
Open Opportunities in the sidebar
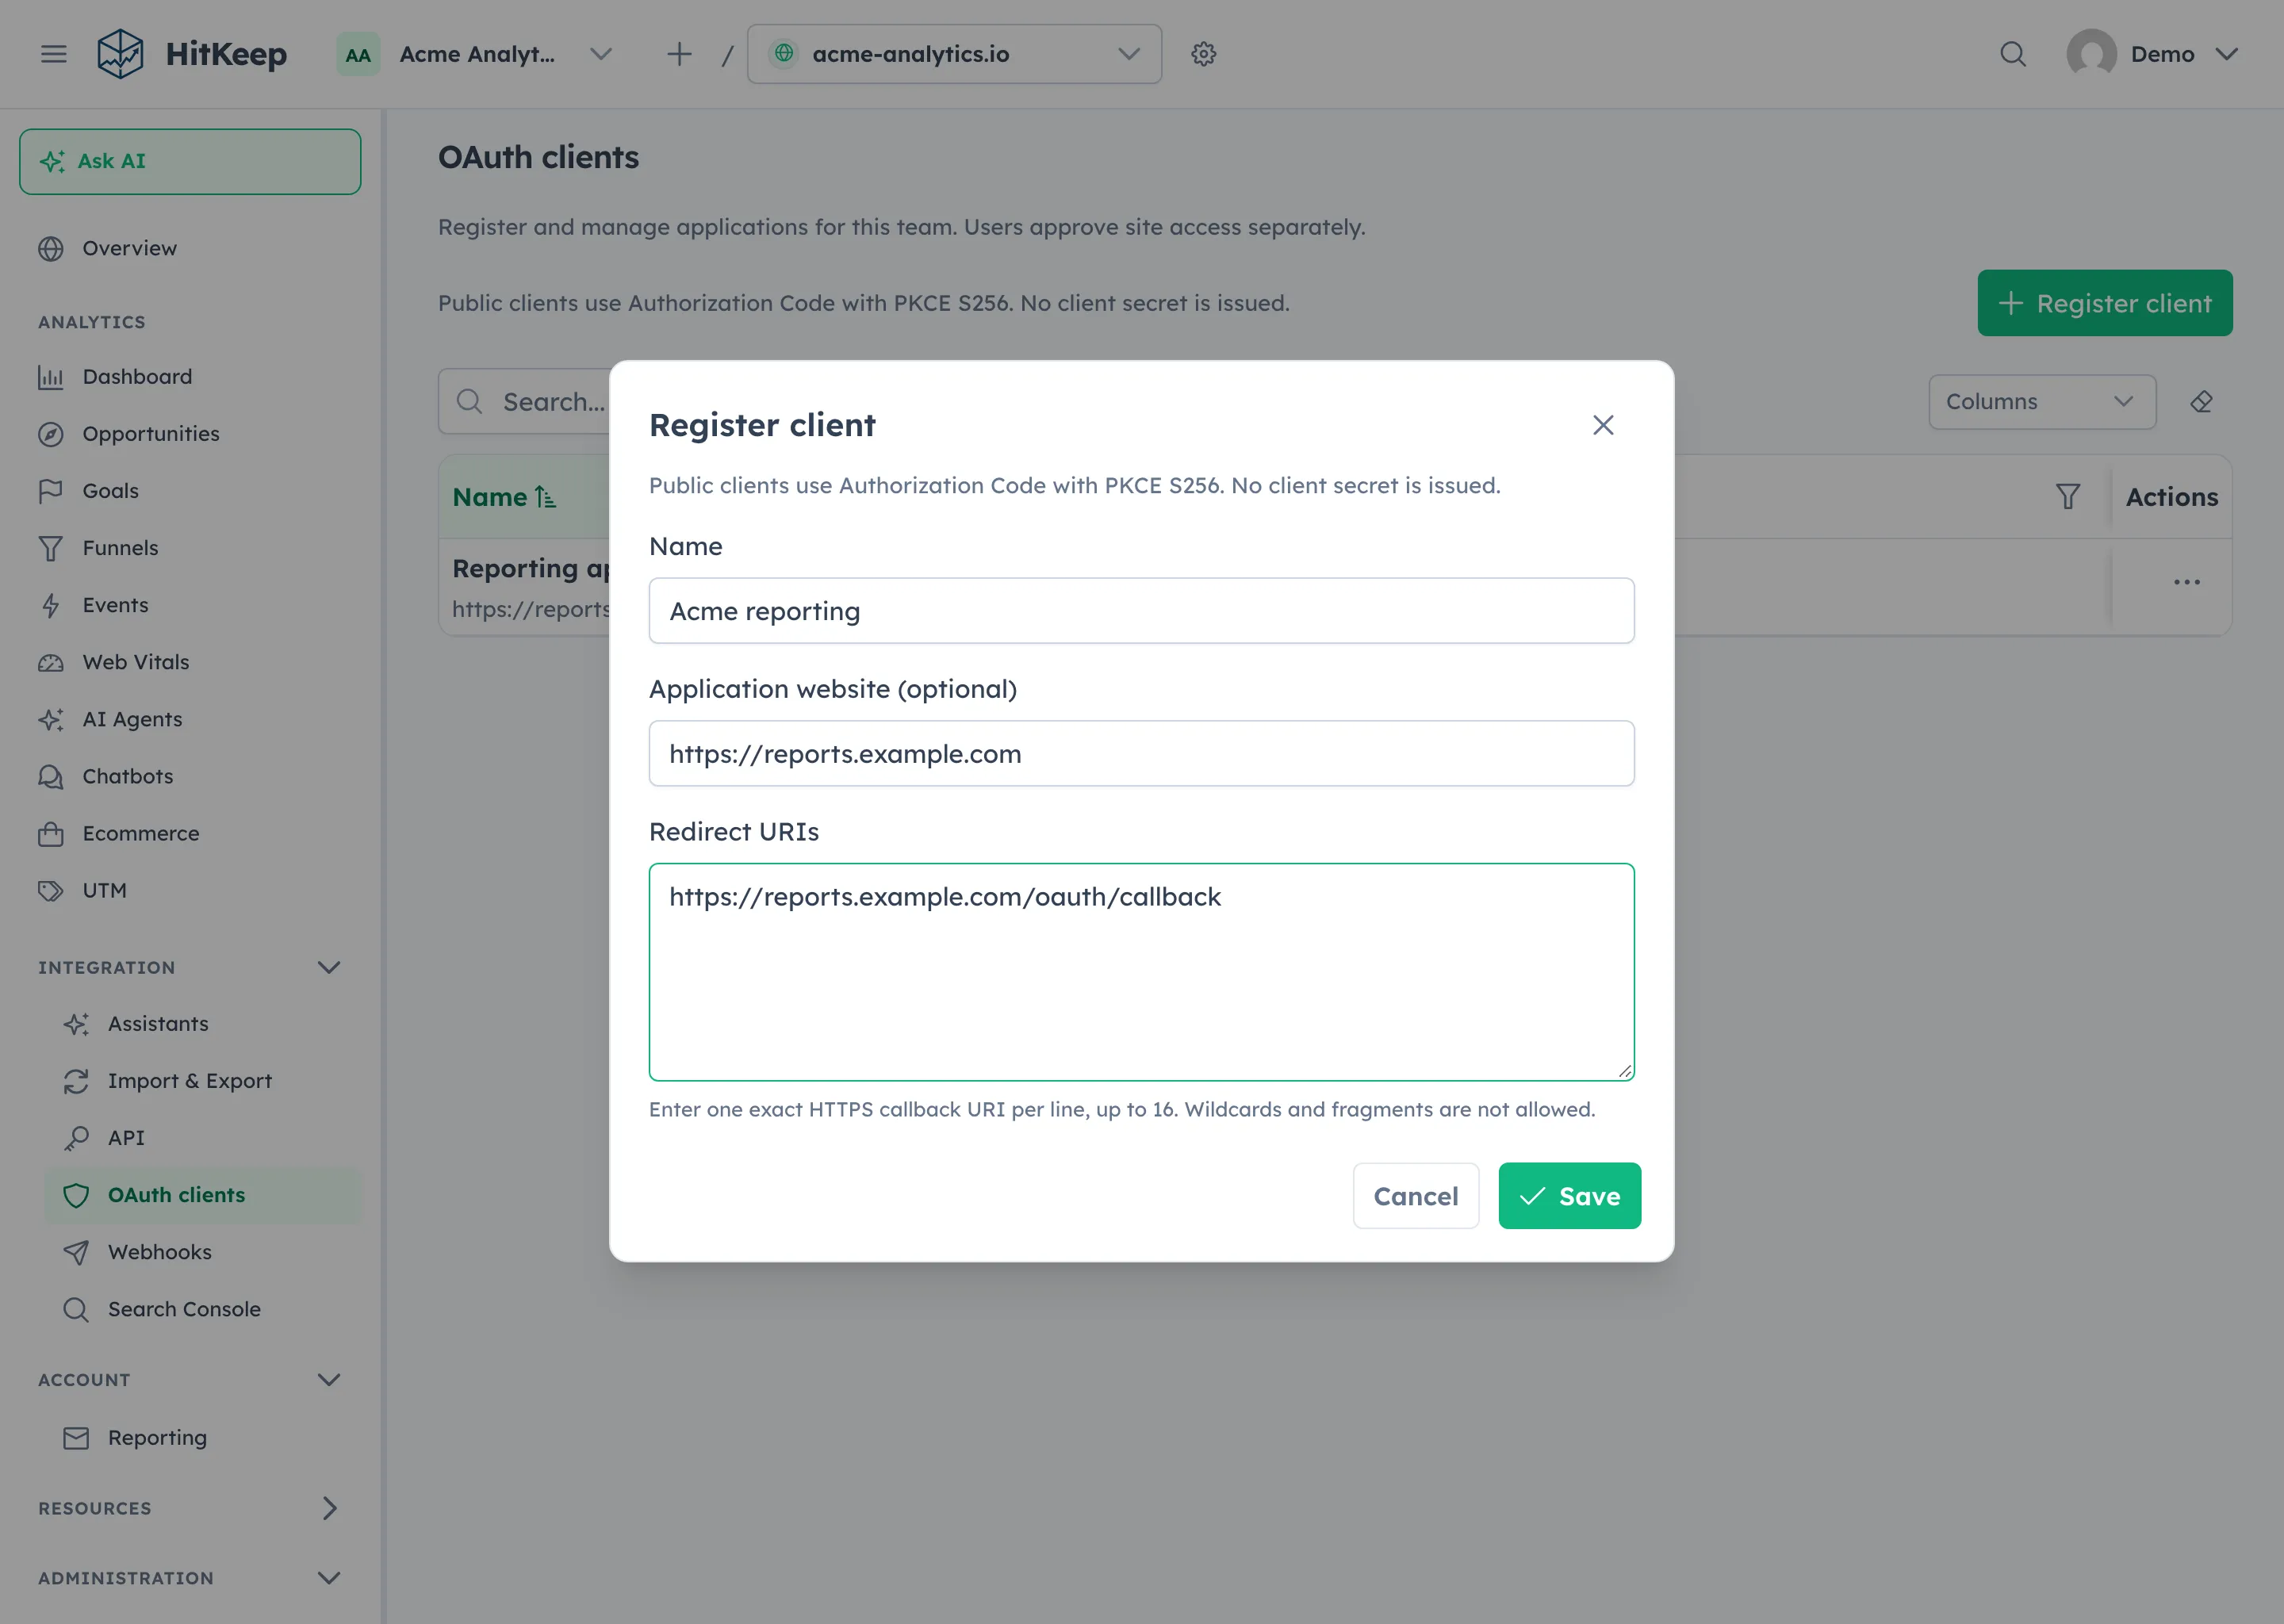pos(190,434)
